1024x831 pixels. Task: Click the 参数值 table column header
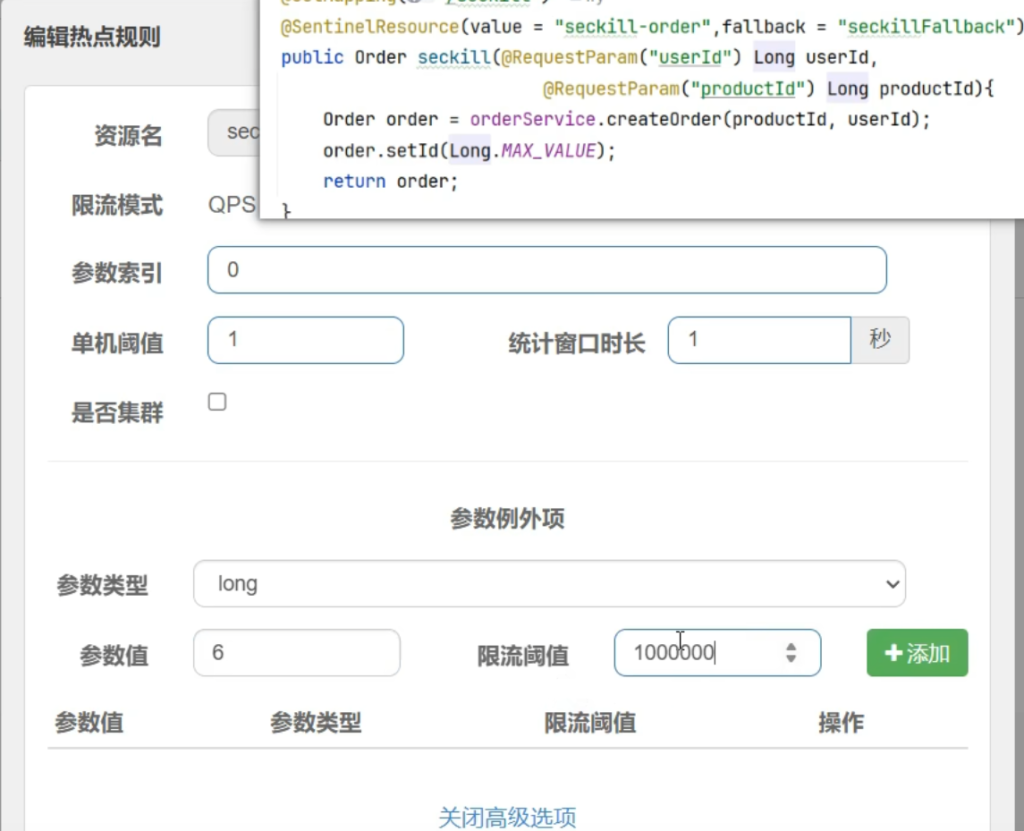(x=89, y=722)
